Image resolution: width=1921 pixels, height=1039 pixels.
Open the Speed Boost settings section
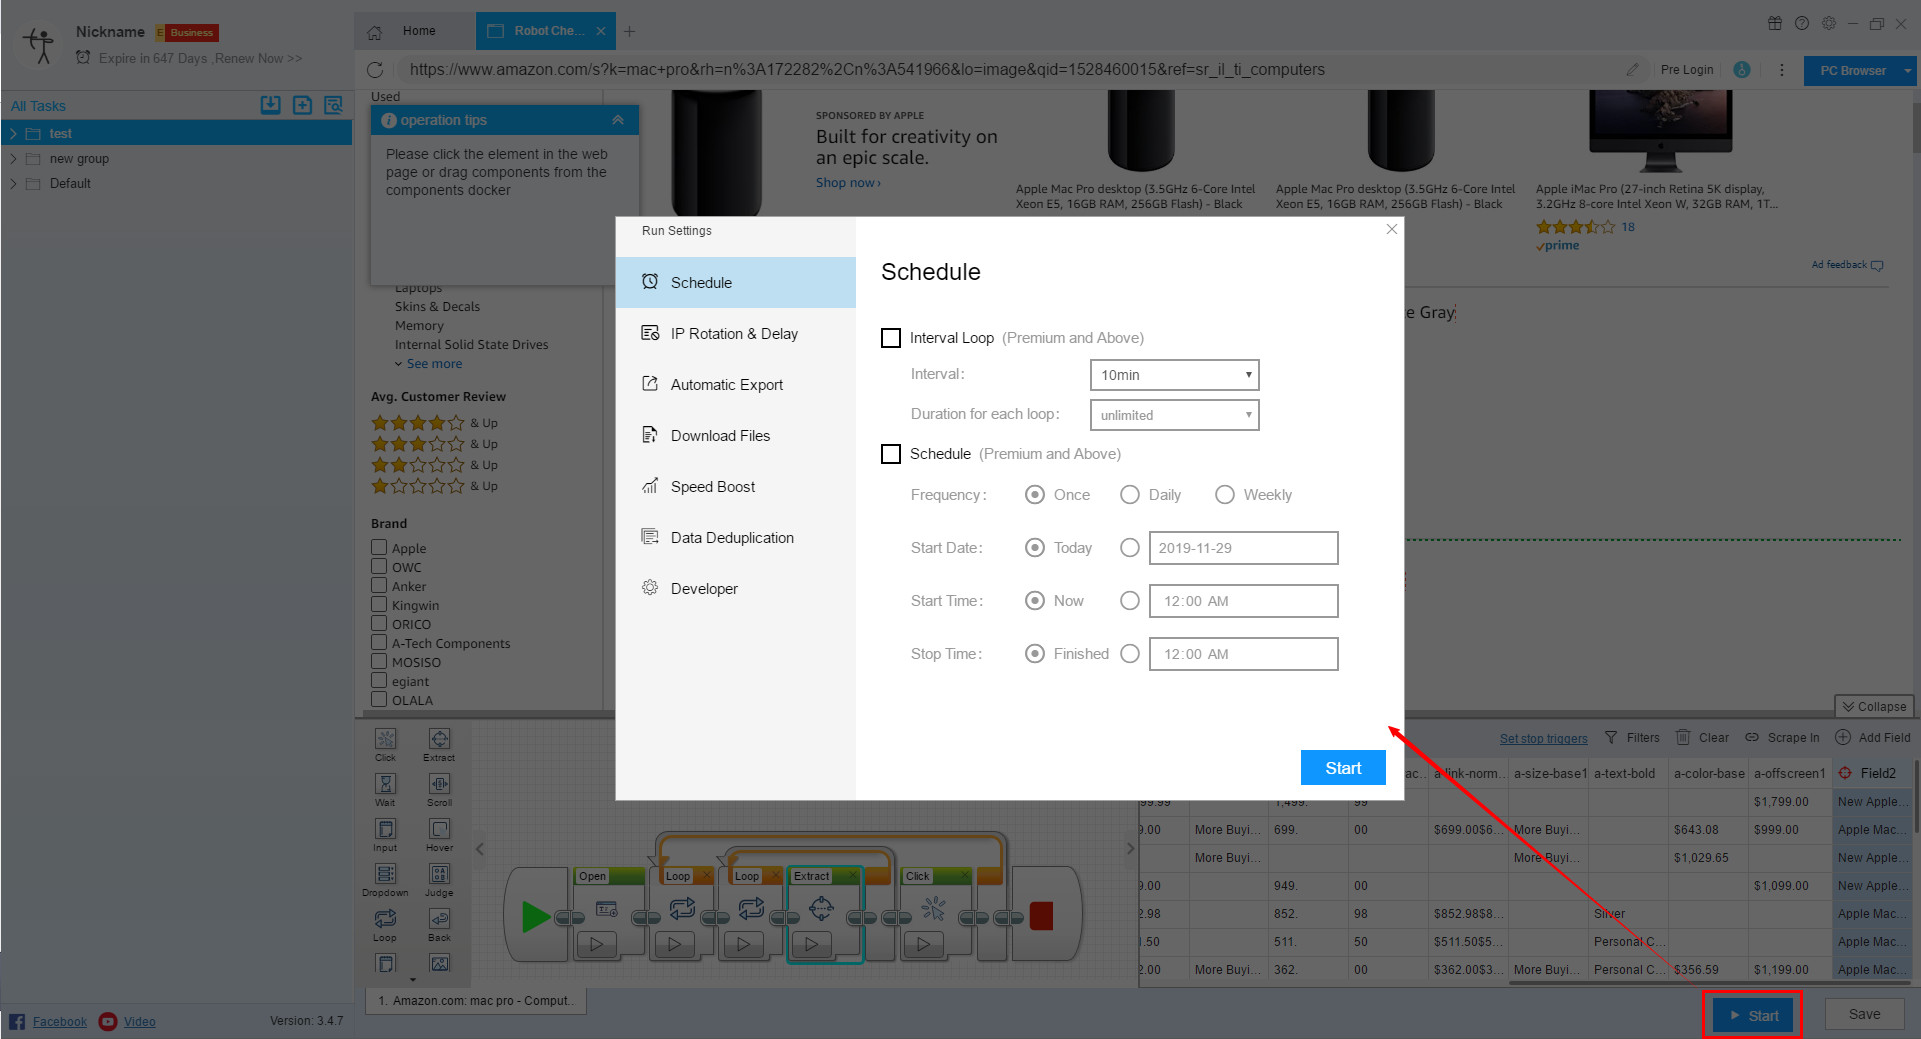coord(712,486)
